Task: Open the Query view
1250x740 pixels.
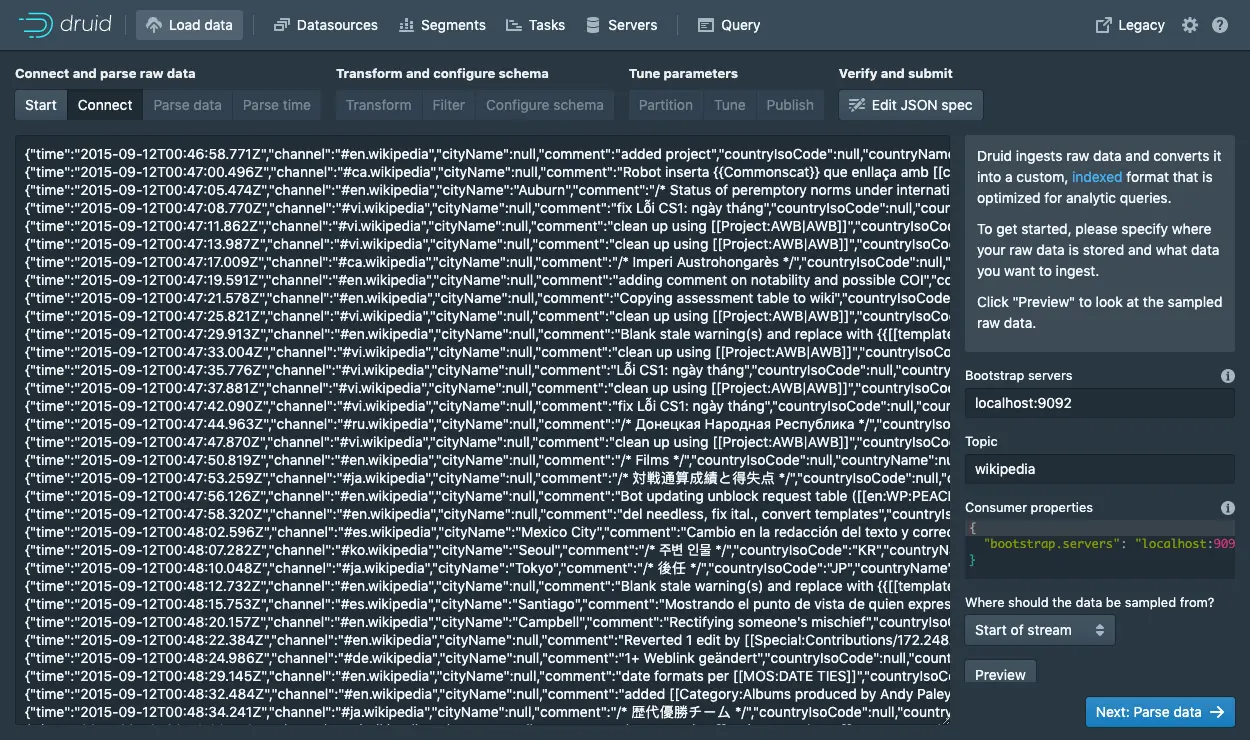Action: (x=729, y=25)
